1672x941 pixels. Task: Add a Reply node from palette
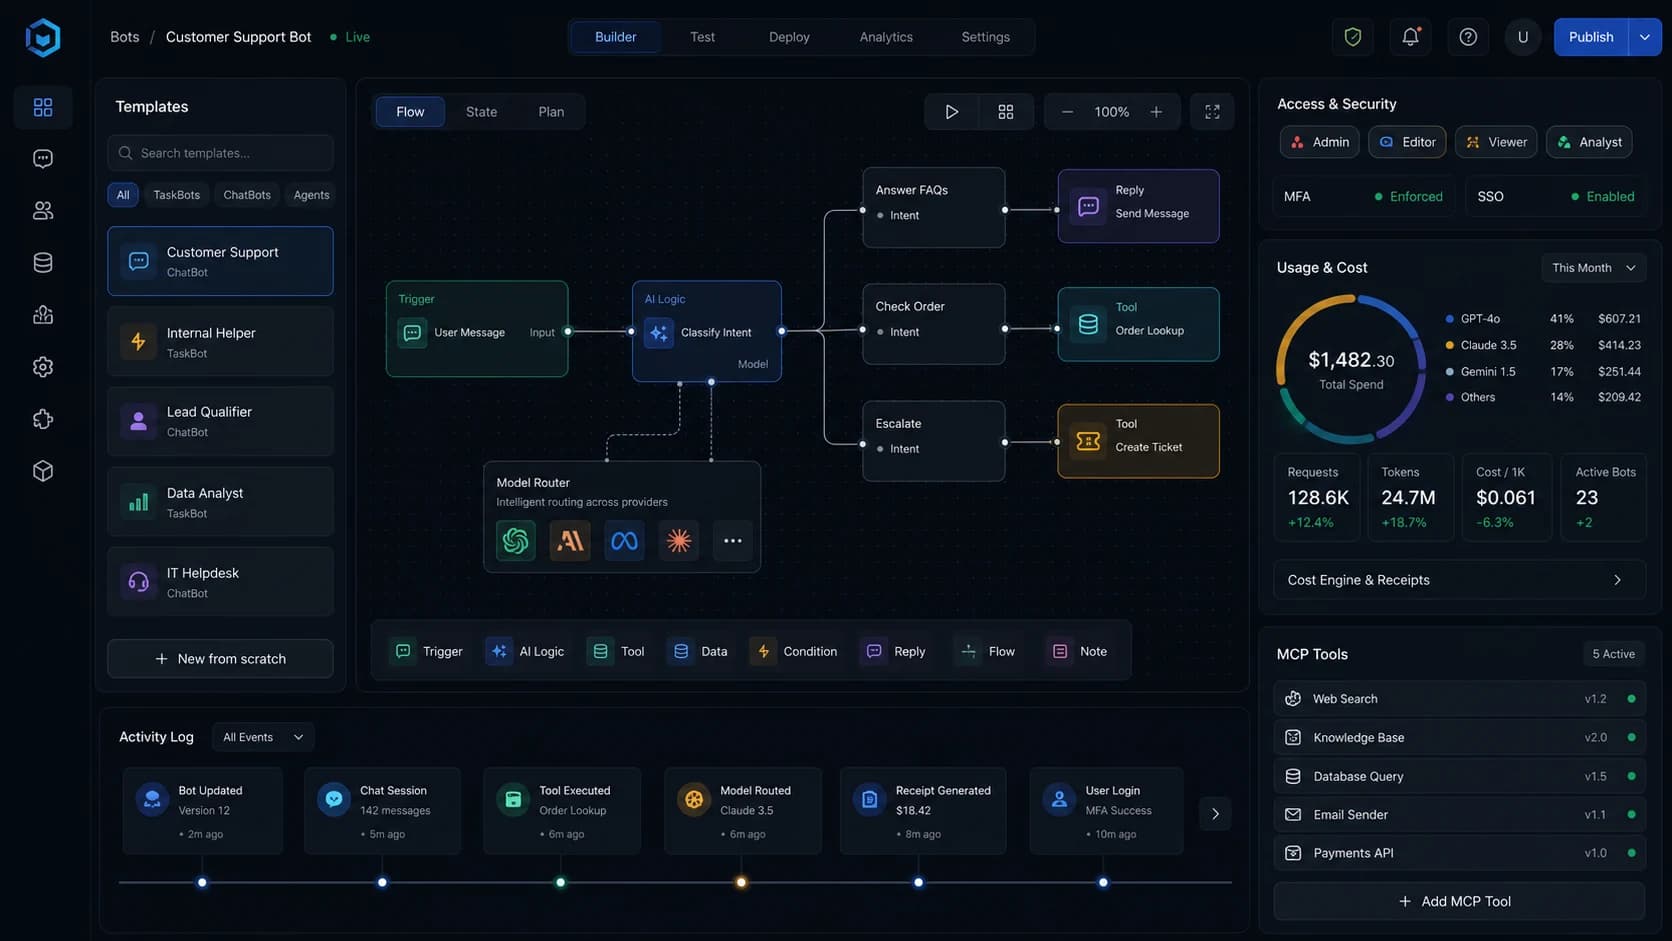coord(895,651)
